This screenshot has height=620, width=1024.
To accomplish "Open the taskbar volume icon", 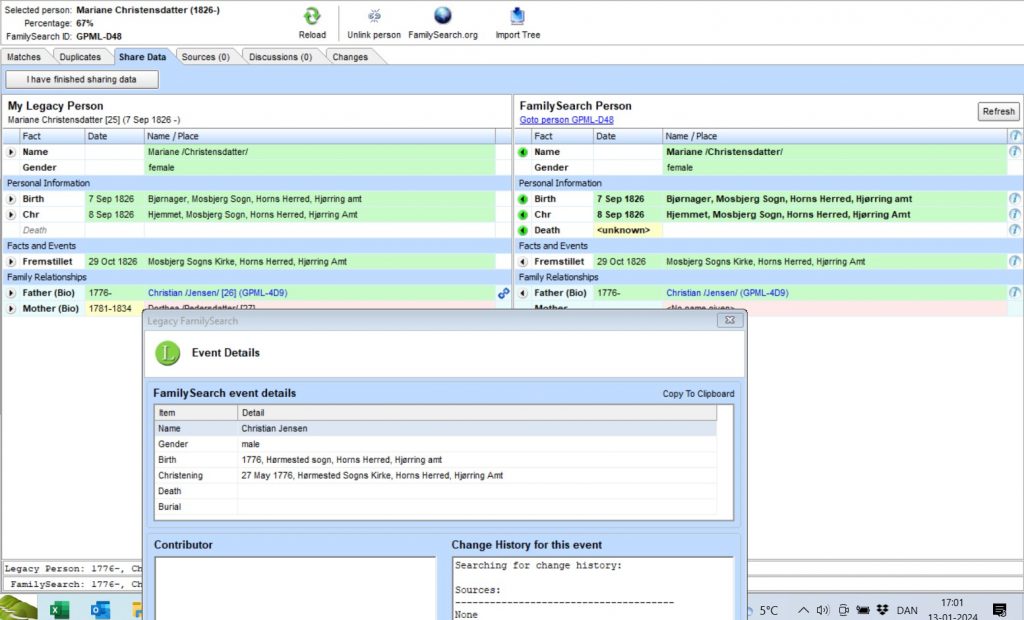I will click(x=822, y=610).
